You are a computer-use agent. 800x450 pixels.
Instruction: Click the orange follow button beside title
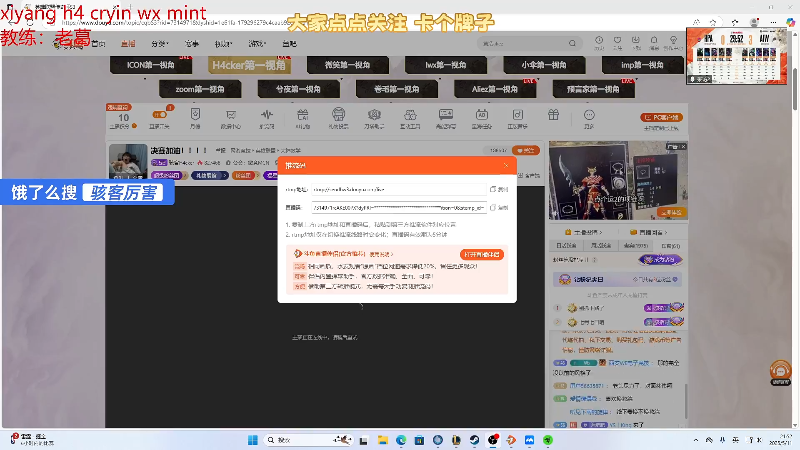[x=526, y=151]
